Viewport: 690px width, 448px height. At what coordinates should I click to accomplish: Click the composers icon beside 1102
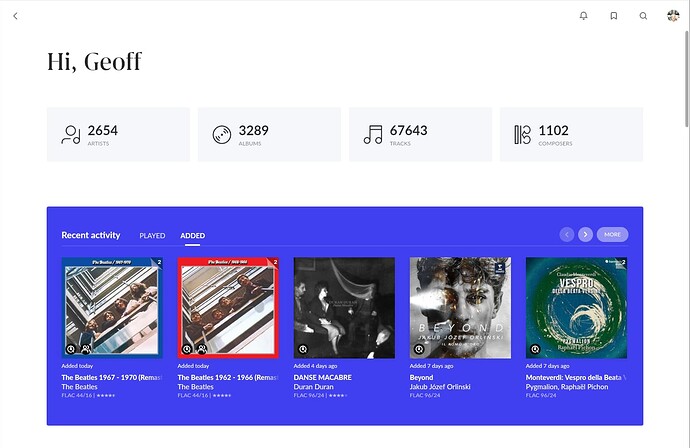(522, 135)
